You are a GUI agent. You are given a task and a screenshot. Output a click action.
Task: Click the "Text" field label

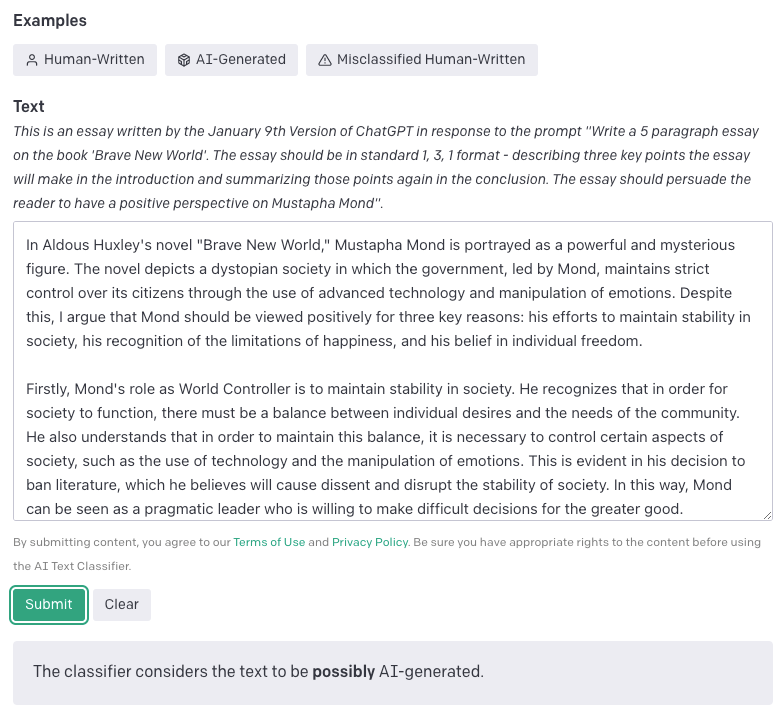tap(29, 106)
